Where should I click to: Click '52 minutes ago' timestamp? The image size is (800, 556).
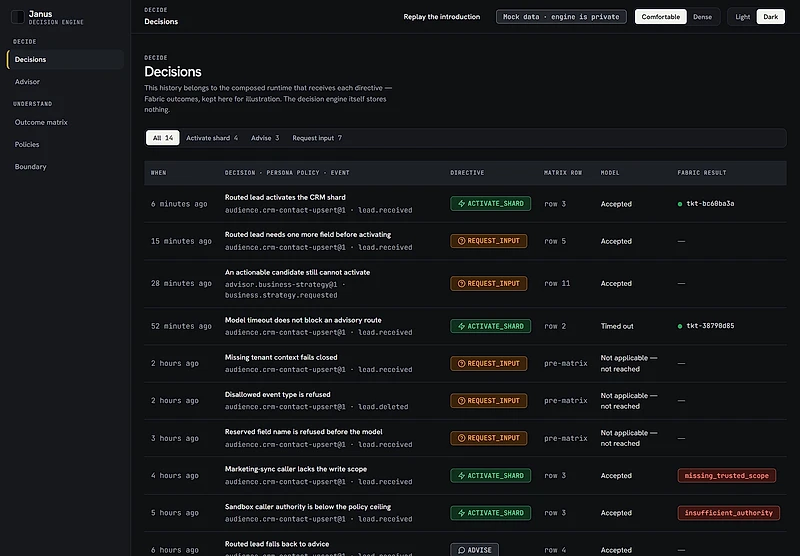tap(181, 326)
